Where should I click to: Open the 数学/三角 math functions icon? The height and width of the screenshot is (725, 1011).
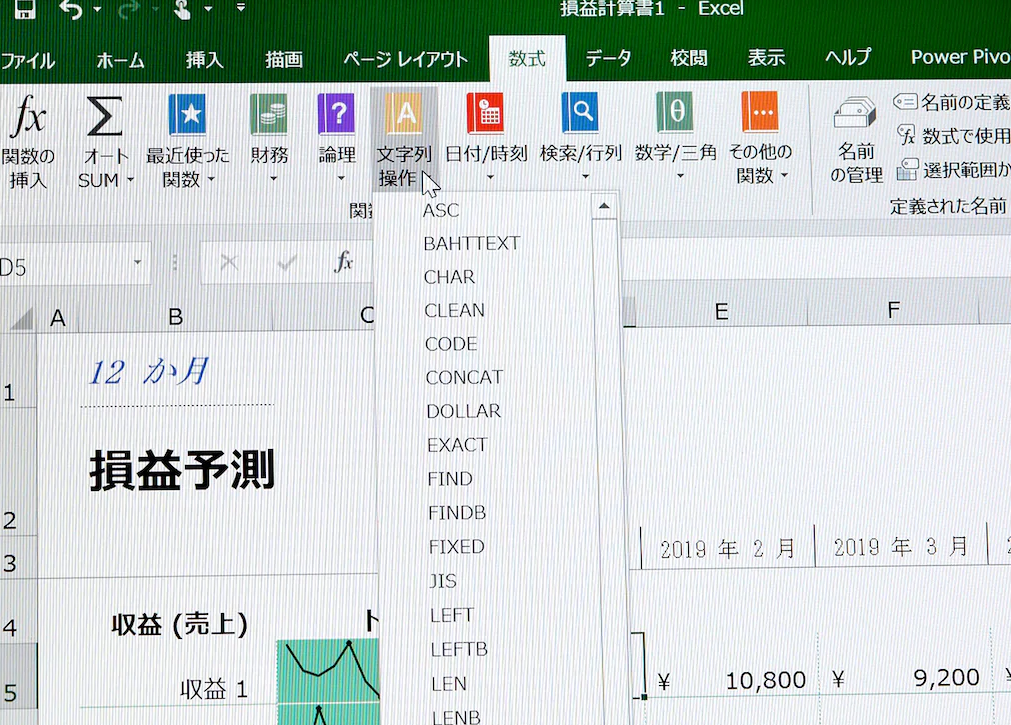pos(675,115)
